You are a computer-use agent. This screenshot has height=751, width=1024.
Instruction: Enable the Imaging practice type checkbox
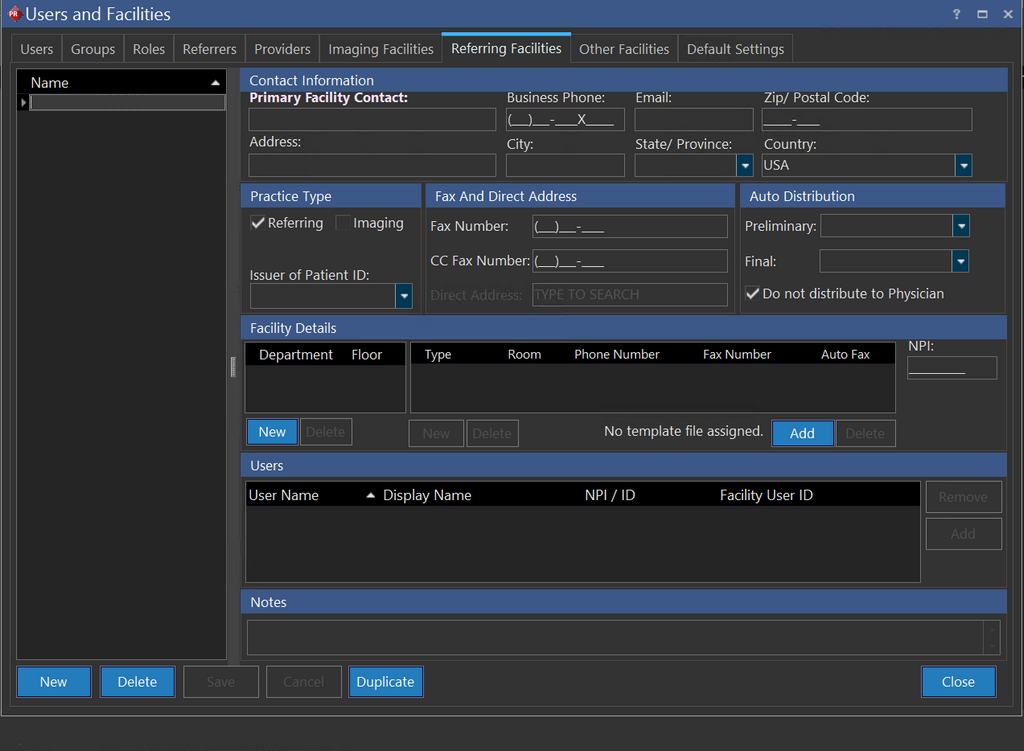343,223
